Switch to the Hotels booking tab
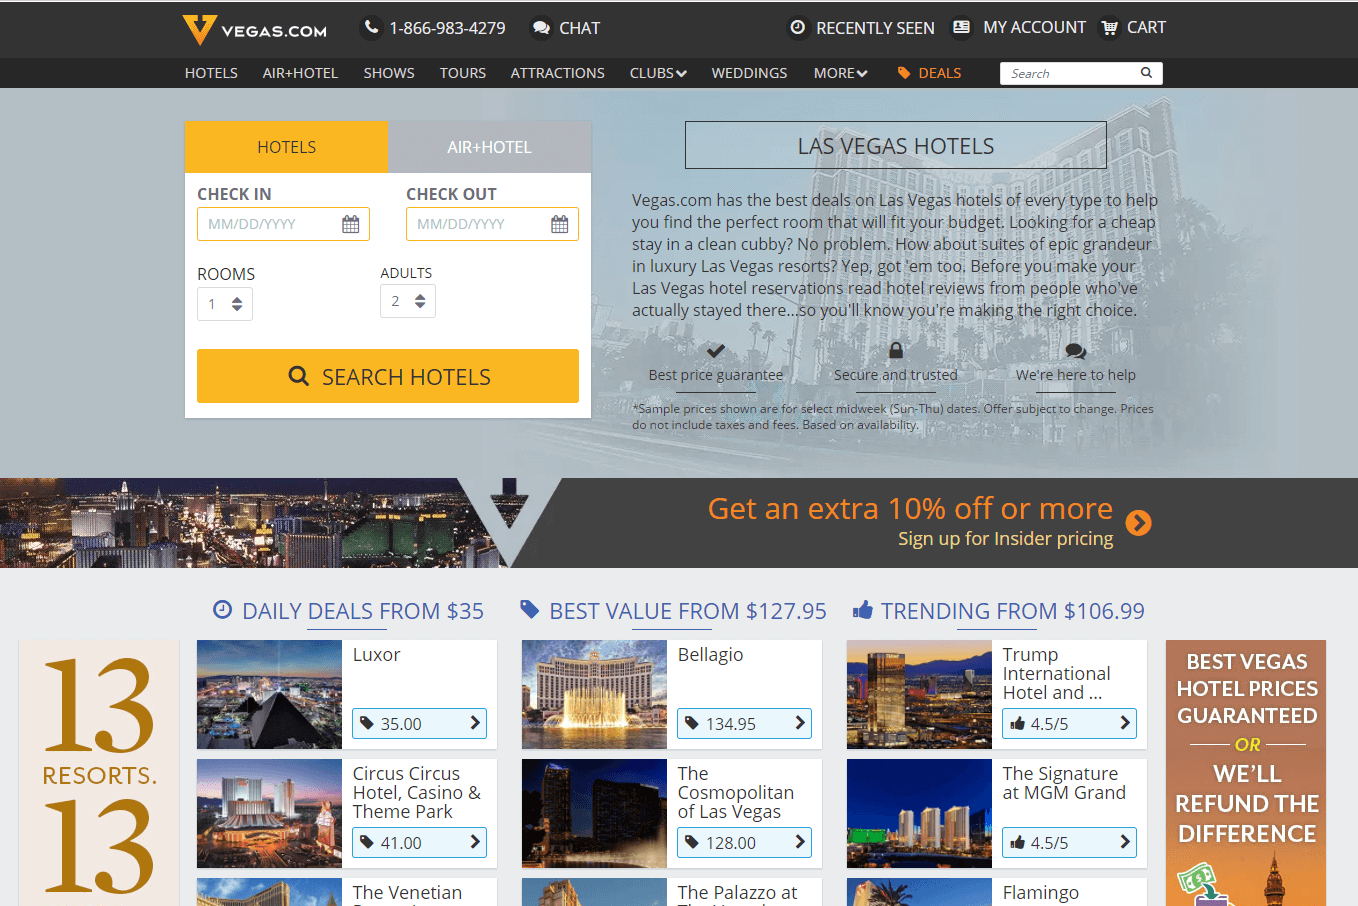This screenshot has width=1358, height=906. [x=286, y=147]
